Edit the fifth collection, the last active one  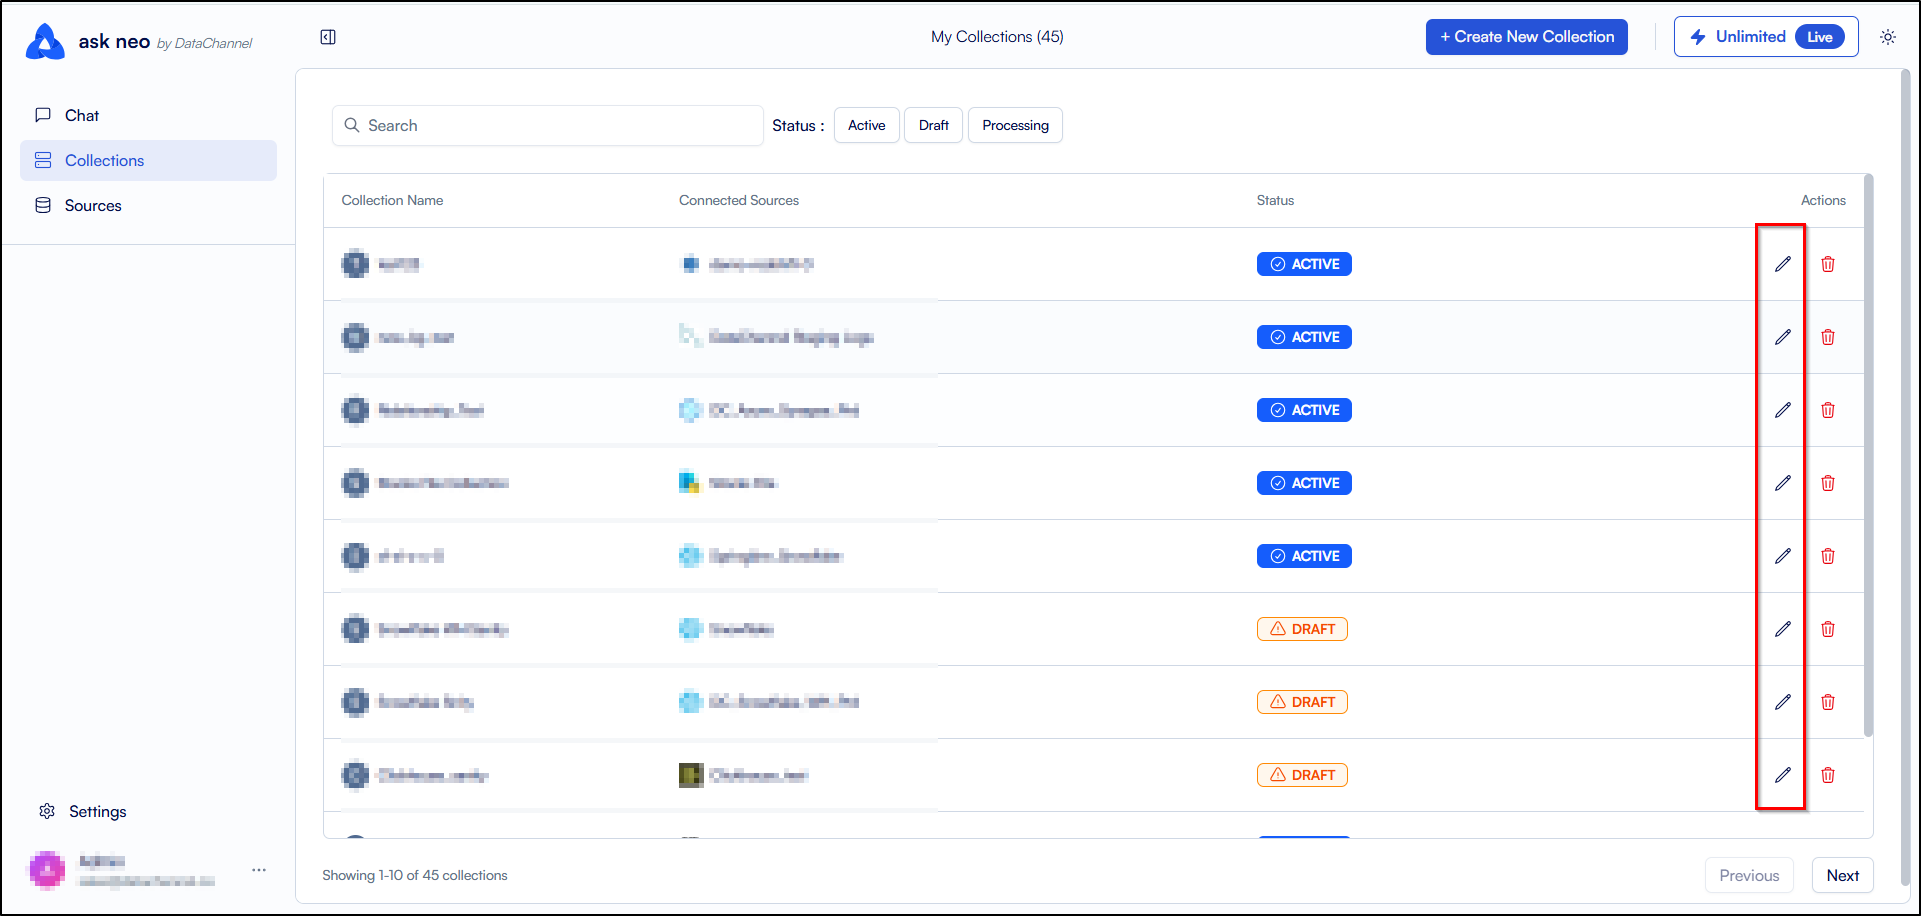coord(1783,556)
